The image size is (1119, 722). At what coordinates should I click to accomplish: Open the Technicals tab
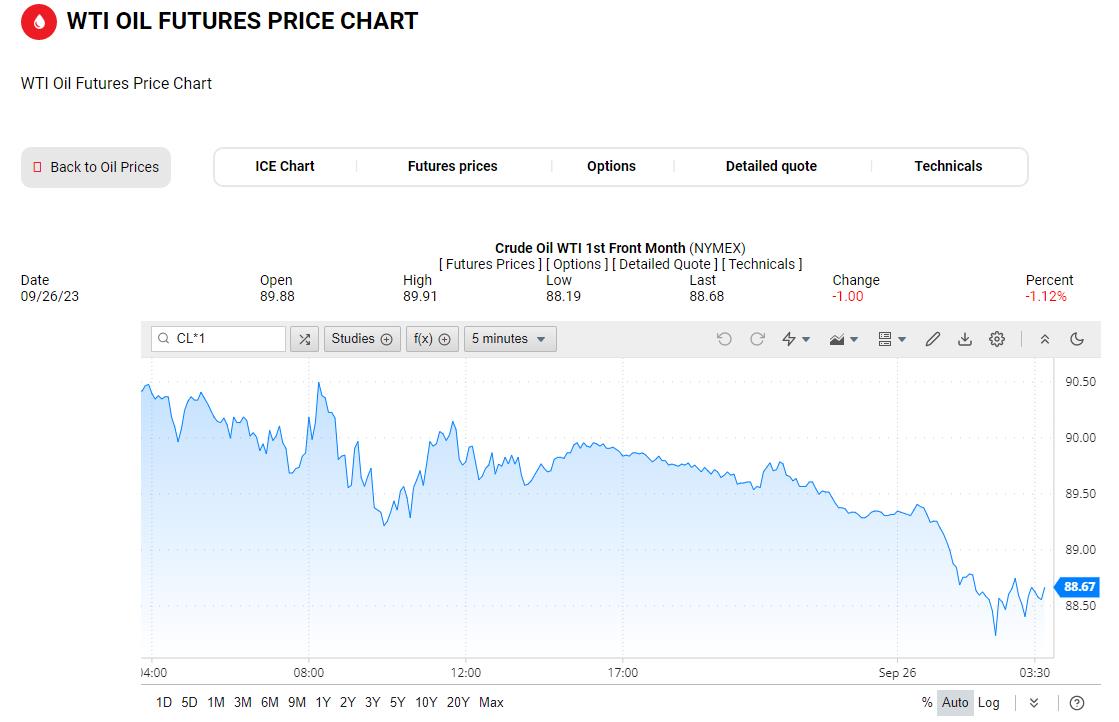(x=948, y=167)
